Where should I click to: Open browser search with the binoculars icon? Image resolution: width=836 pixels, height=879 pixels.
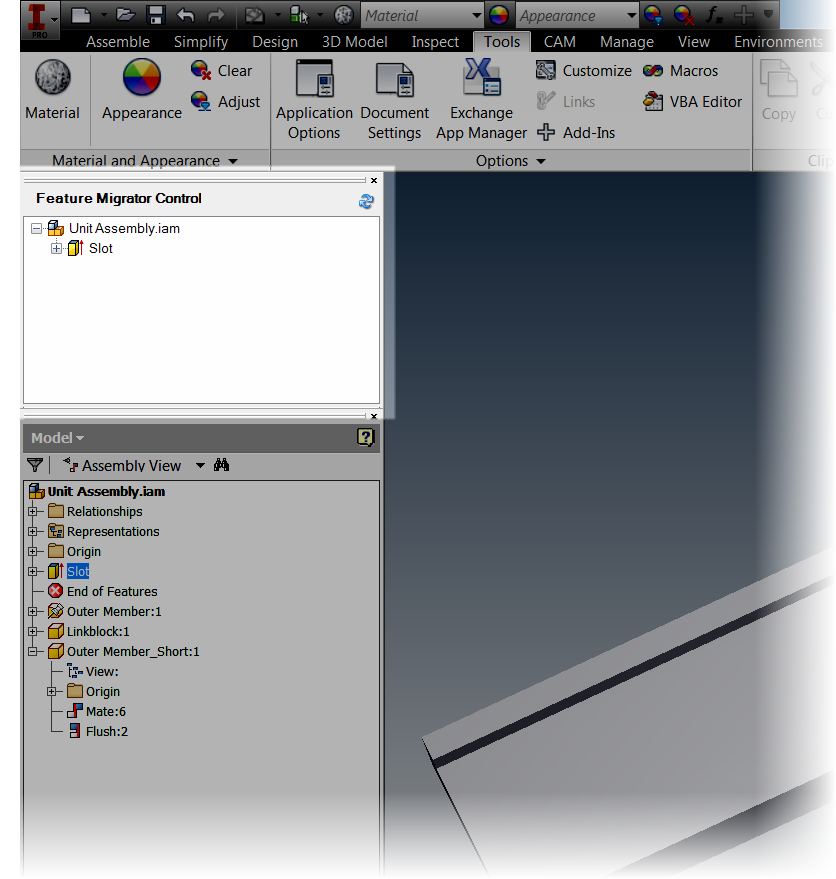point(221,465)
